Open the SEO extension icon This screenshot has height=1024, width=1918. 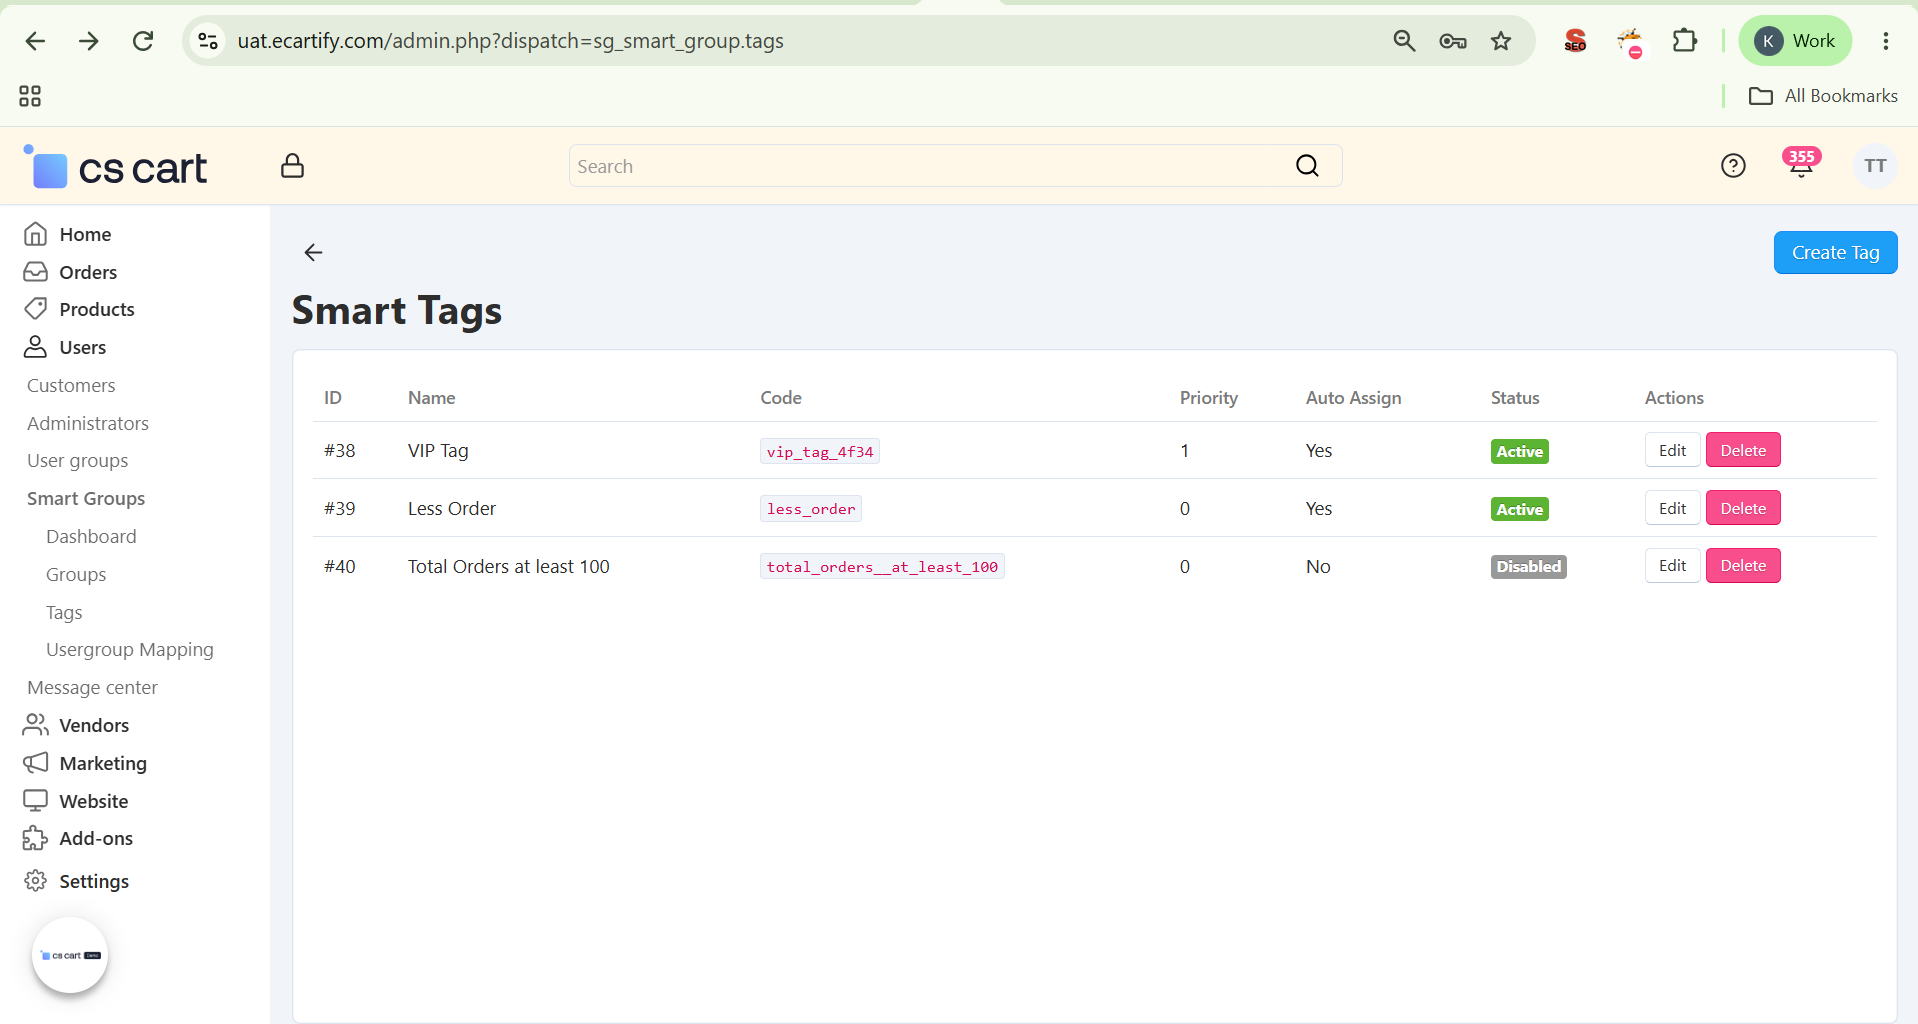[1575, 41]
